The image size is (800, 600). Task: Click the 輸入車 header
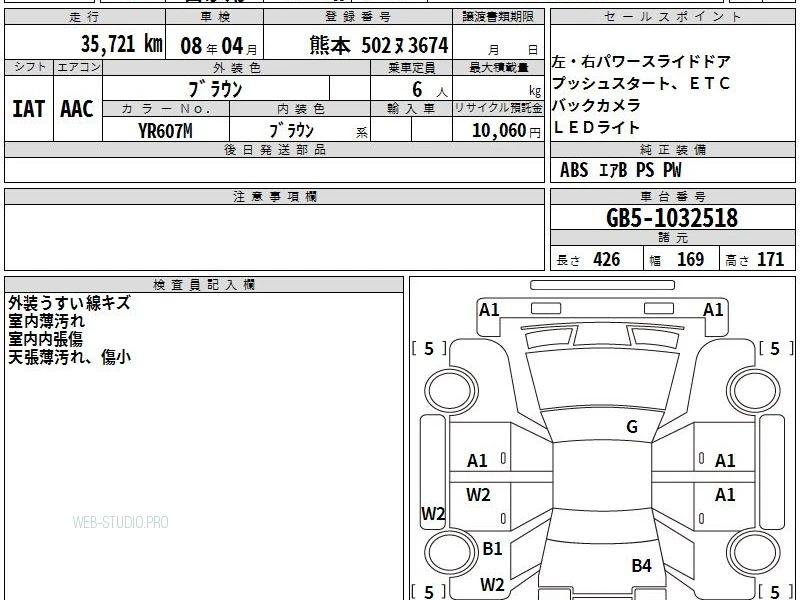click(411, 109)
